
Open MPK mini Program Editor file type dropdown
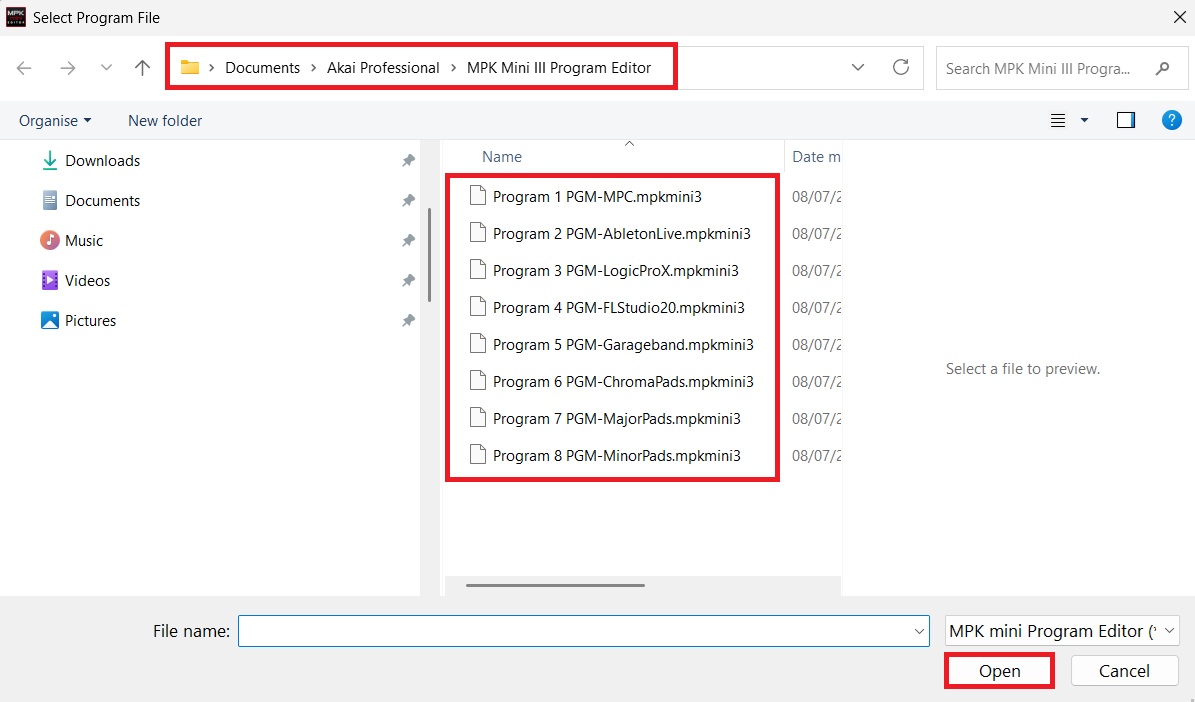click(1062, 631)
